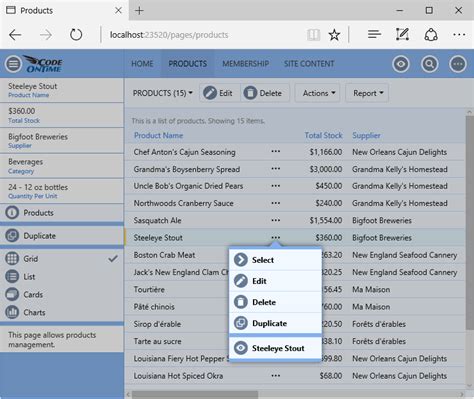Click the Duplicate icon in the sidebar
This screenshot has width=474, height=399.
pyautogui.click(x=12, y=236)
